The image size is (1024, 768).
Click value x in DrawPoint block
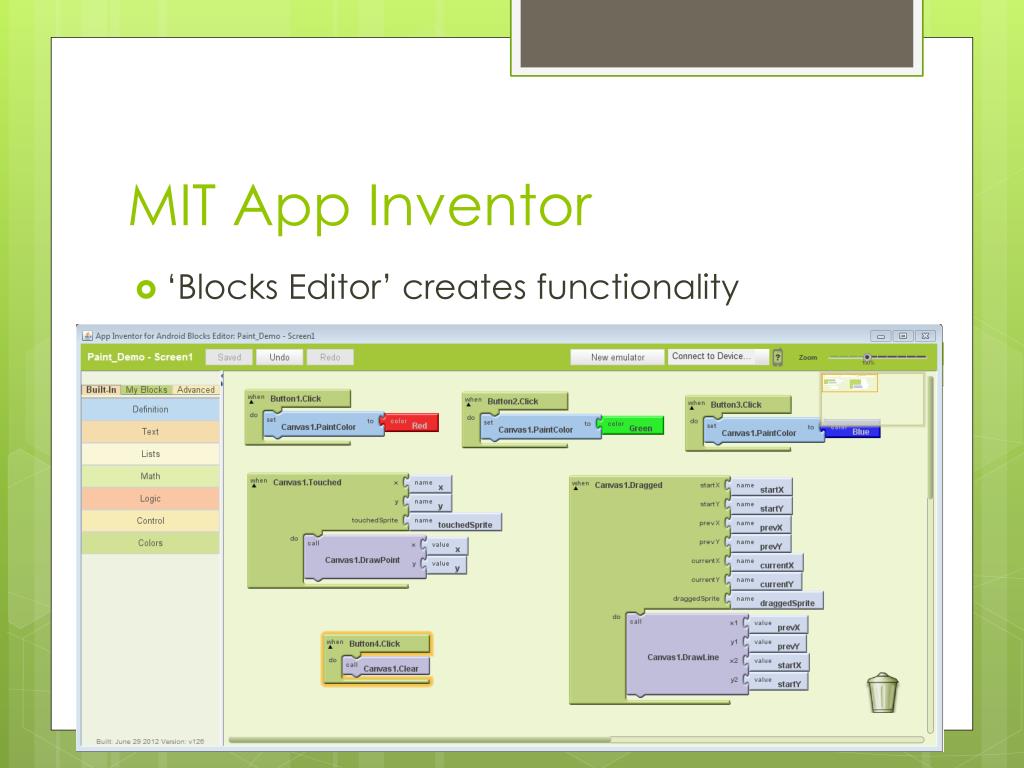(x=447, y=547)
